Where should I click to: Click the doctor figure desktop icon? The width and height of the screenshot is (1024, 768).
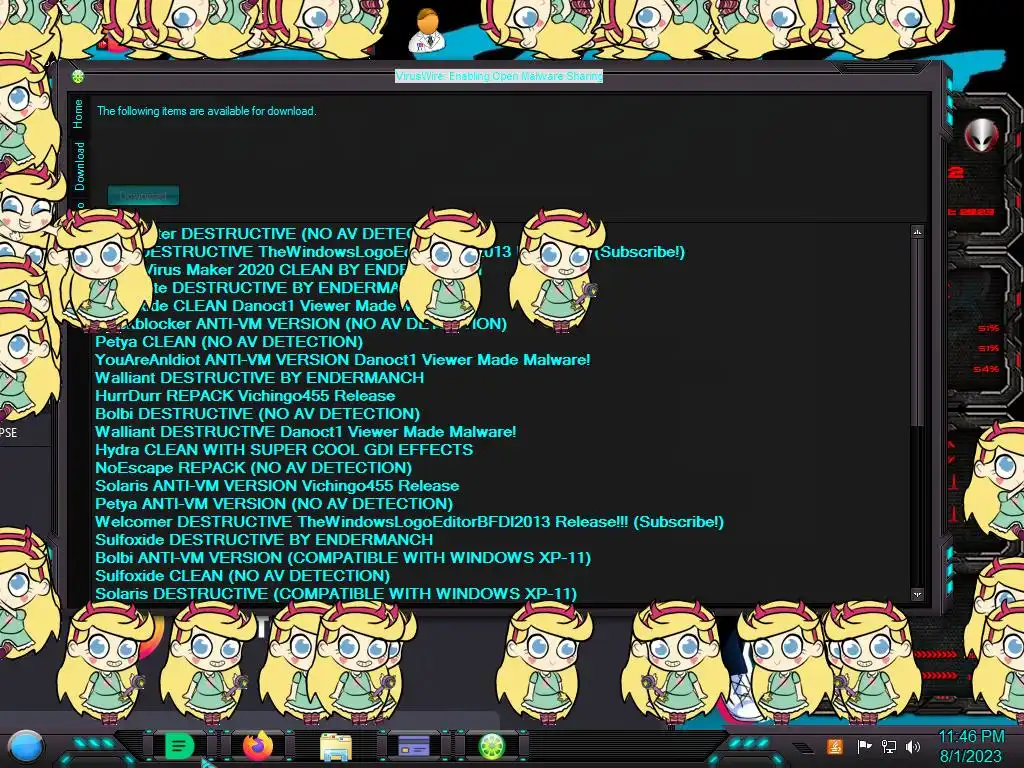point(427,31)
